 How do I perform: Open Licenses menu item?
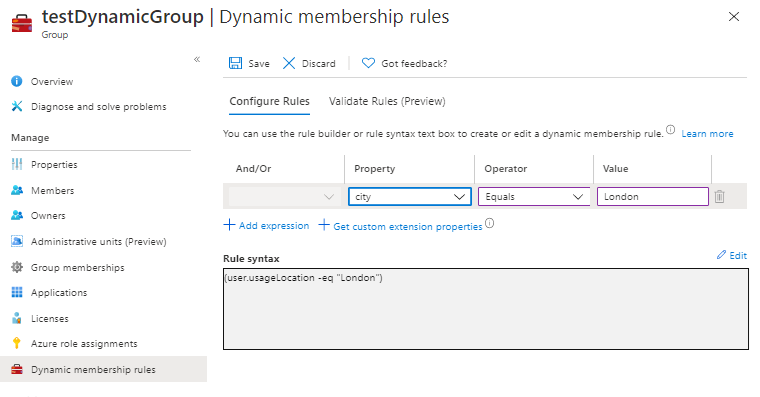point(50,318)
